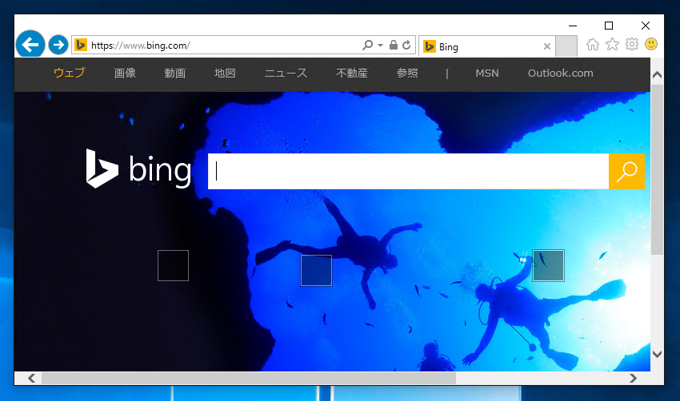Click the right hotspot square near the fish
This screenshot has height=401, width=680.
point(549,265)
